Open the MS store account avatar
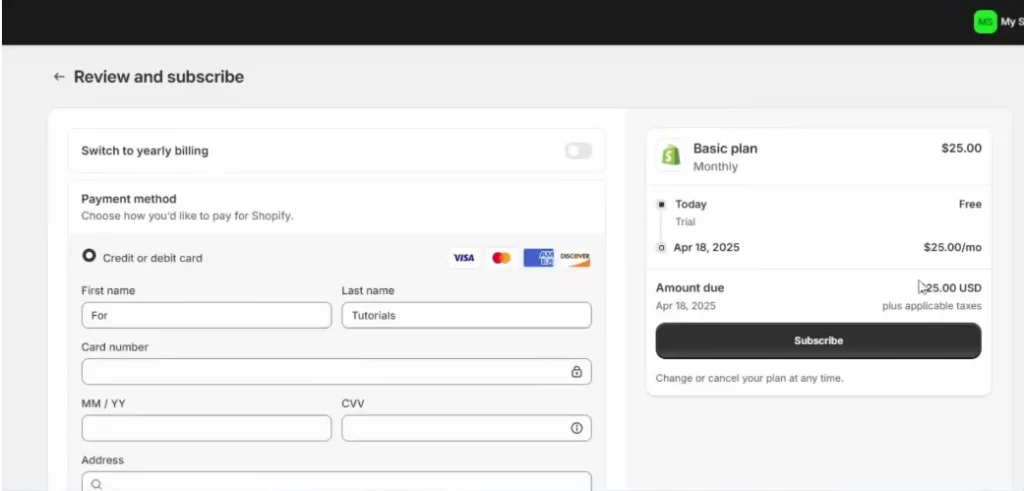 pyautogui.click(x=985, y=21)
